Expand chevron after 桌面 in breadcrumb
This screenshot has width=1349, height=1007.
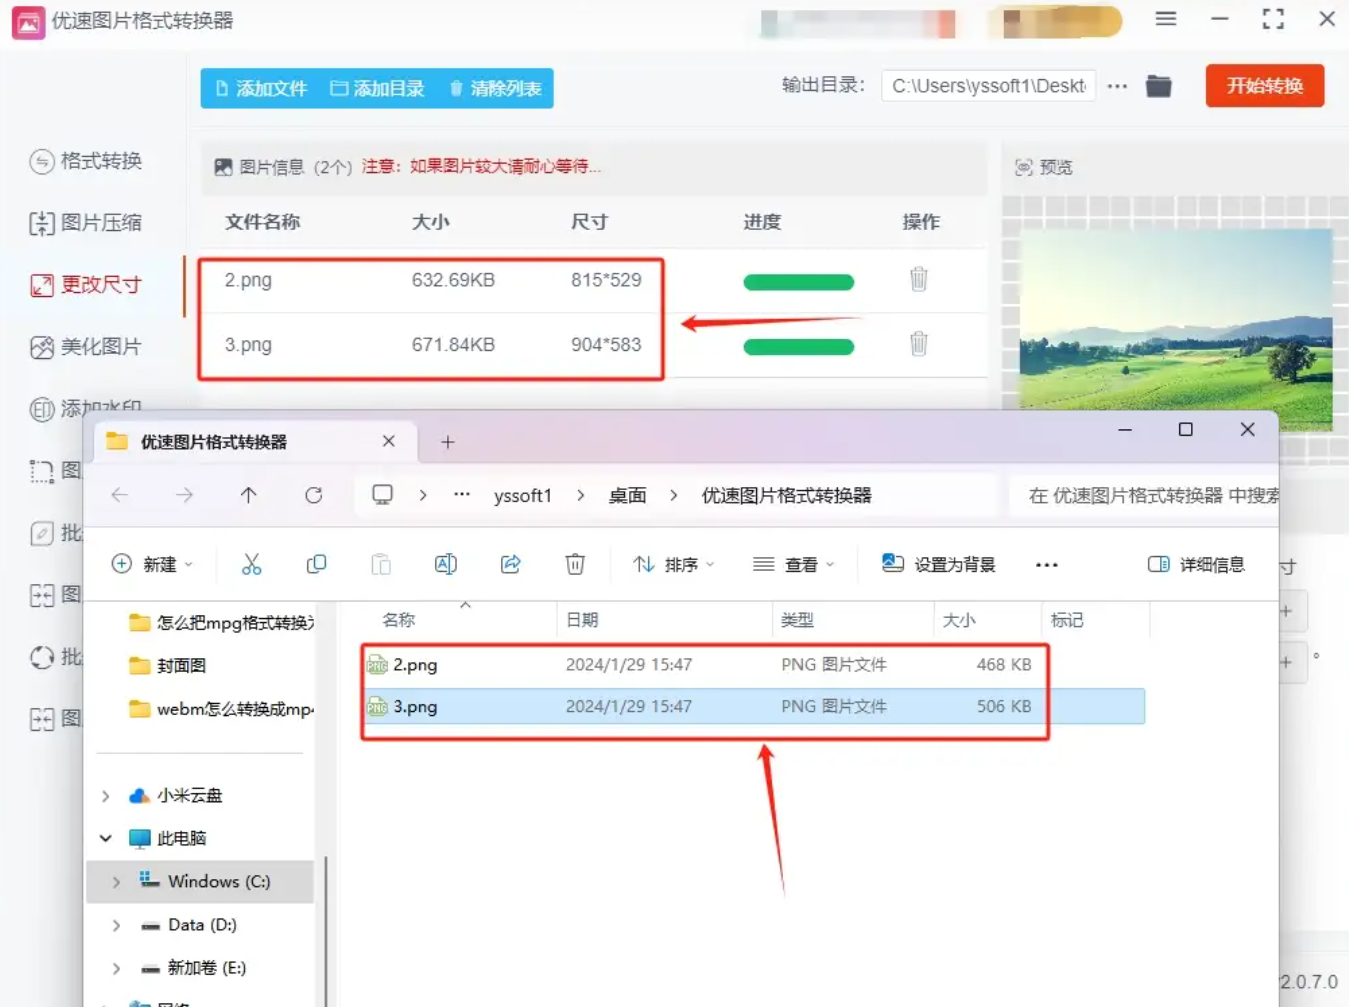(x=673, y=496)
